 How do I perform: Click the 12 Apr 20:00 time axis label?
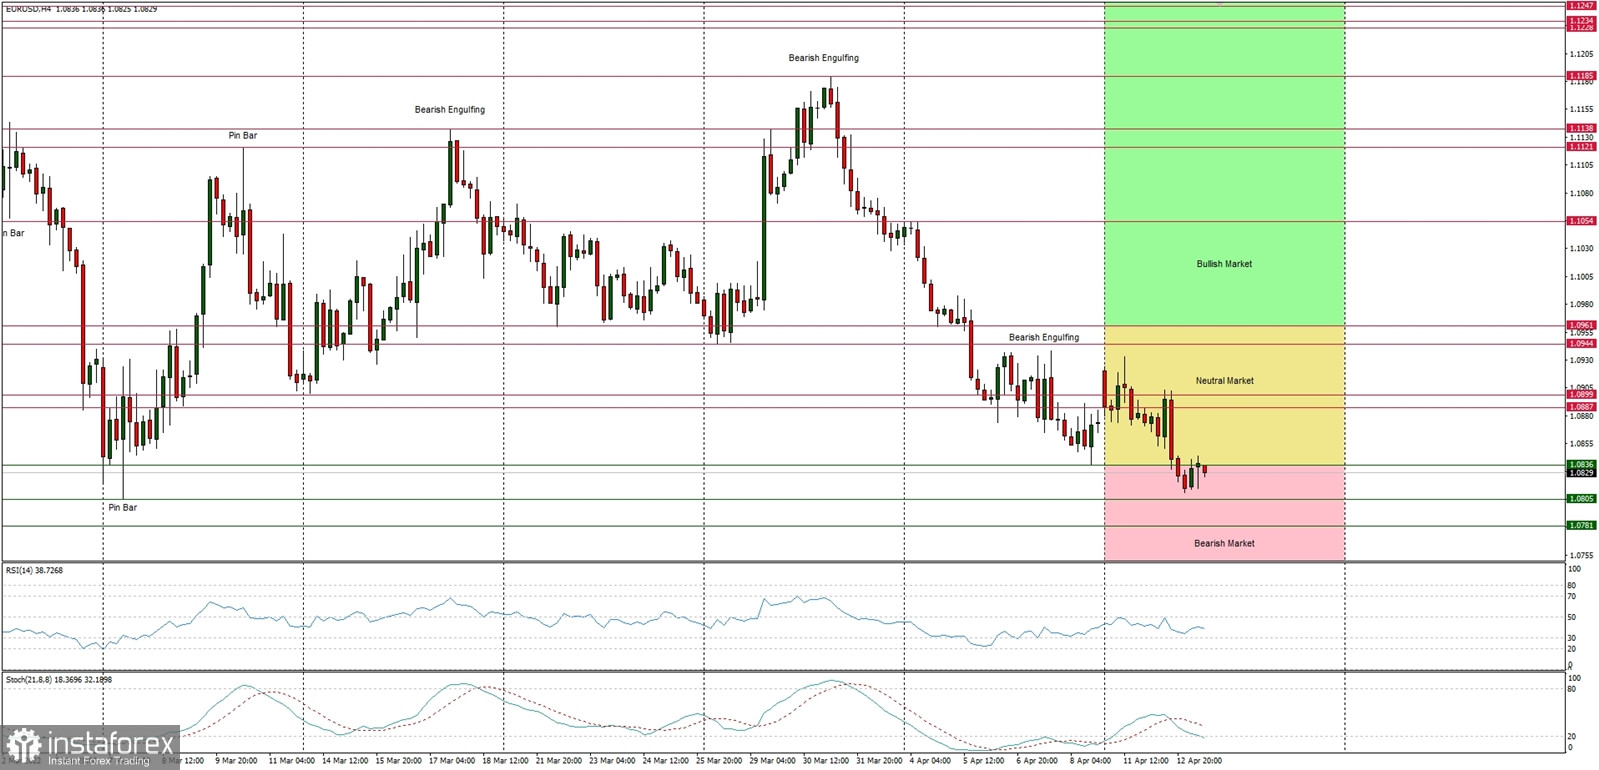1199,761
